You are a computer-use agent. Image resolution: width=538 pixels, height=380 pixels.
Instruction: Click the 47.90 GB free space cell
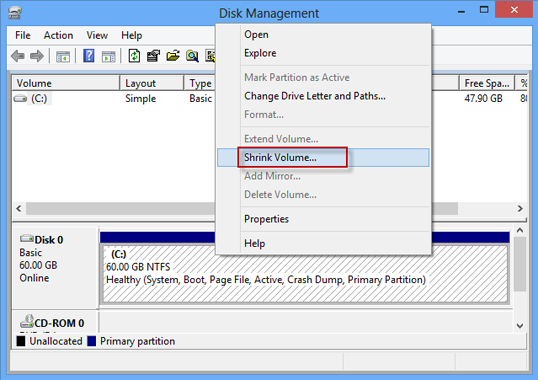(483, 99)
